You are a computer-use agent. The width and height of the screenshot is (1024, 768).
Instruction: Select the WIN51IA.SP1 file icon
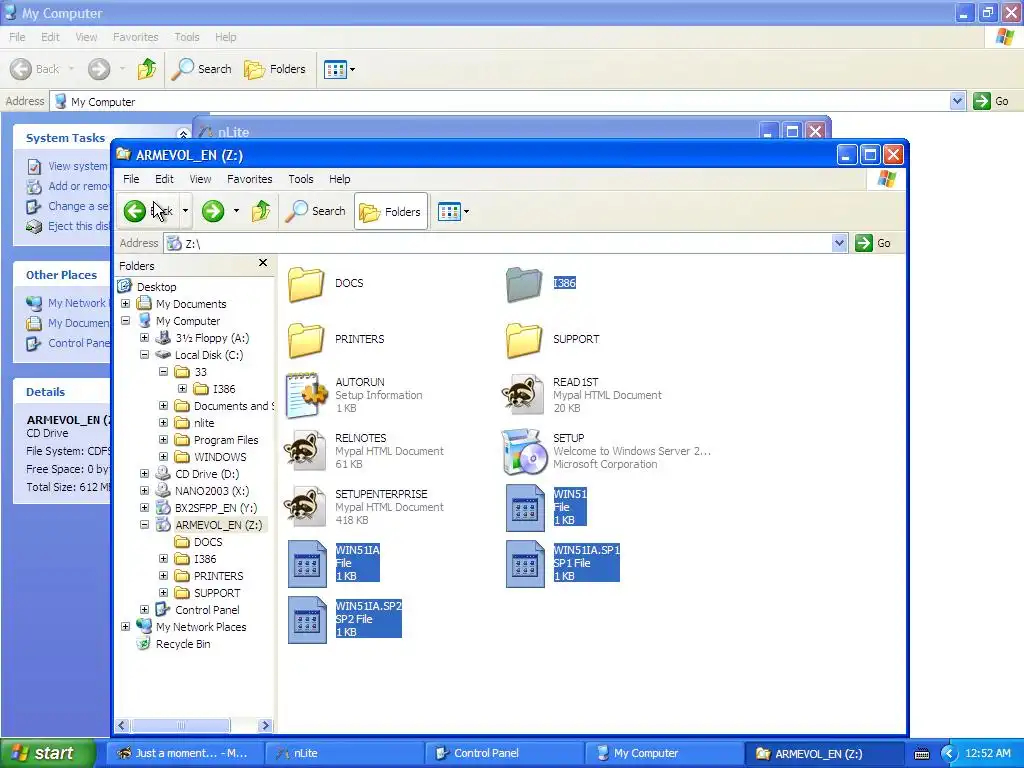(525, 564)
